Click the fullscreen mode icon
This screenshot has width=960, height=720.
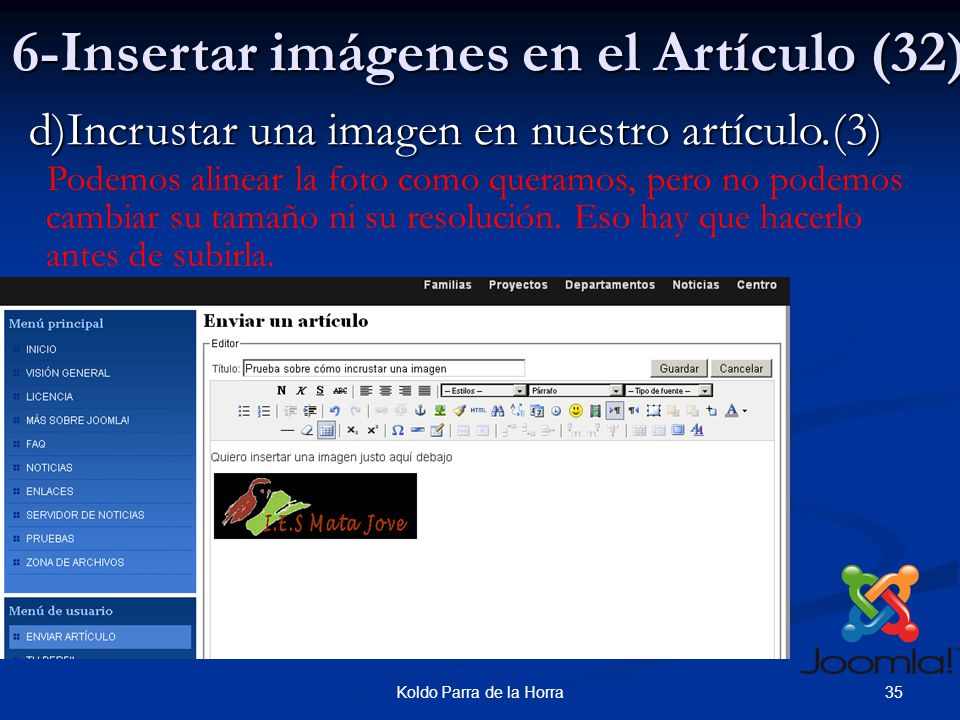(678, 430)
